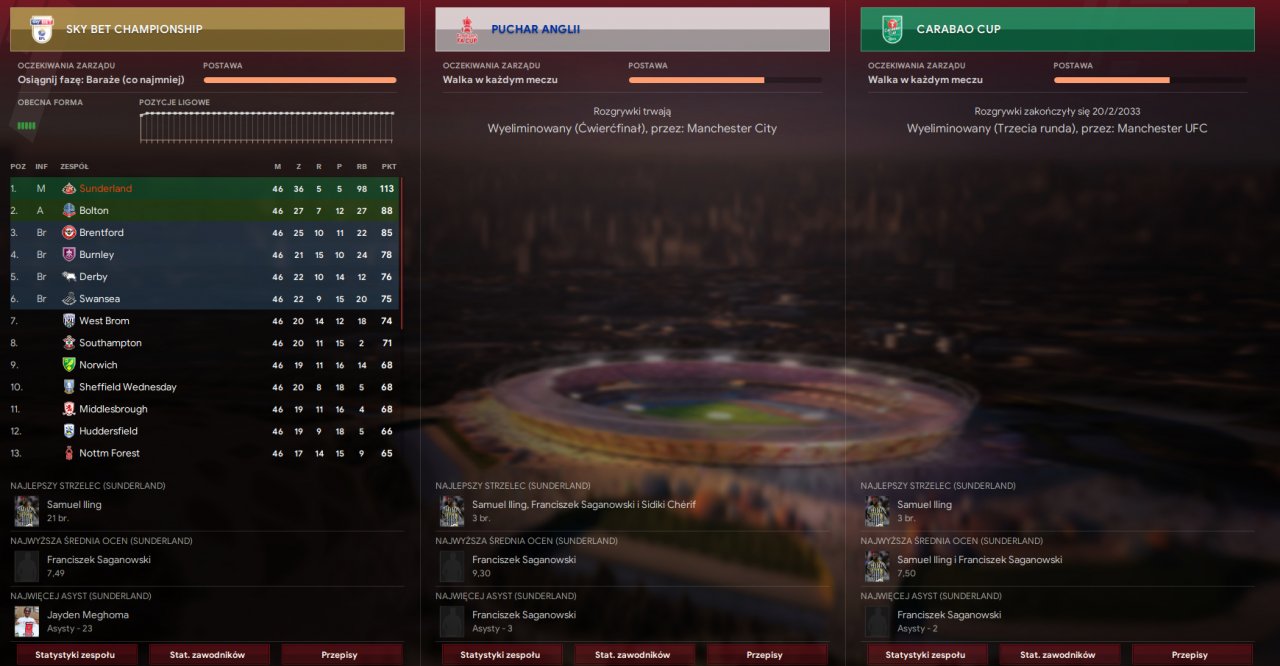Click Franciszek Saganowski highest rating link in Championship
The width and height of the screenshot is (1280, 666).
click(98, 560)
